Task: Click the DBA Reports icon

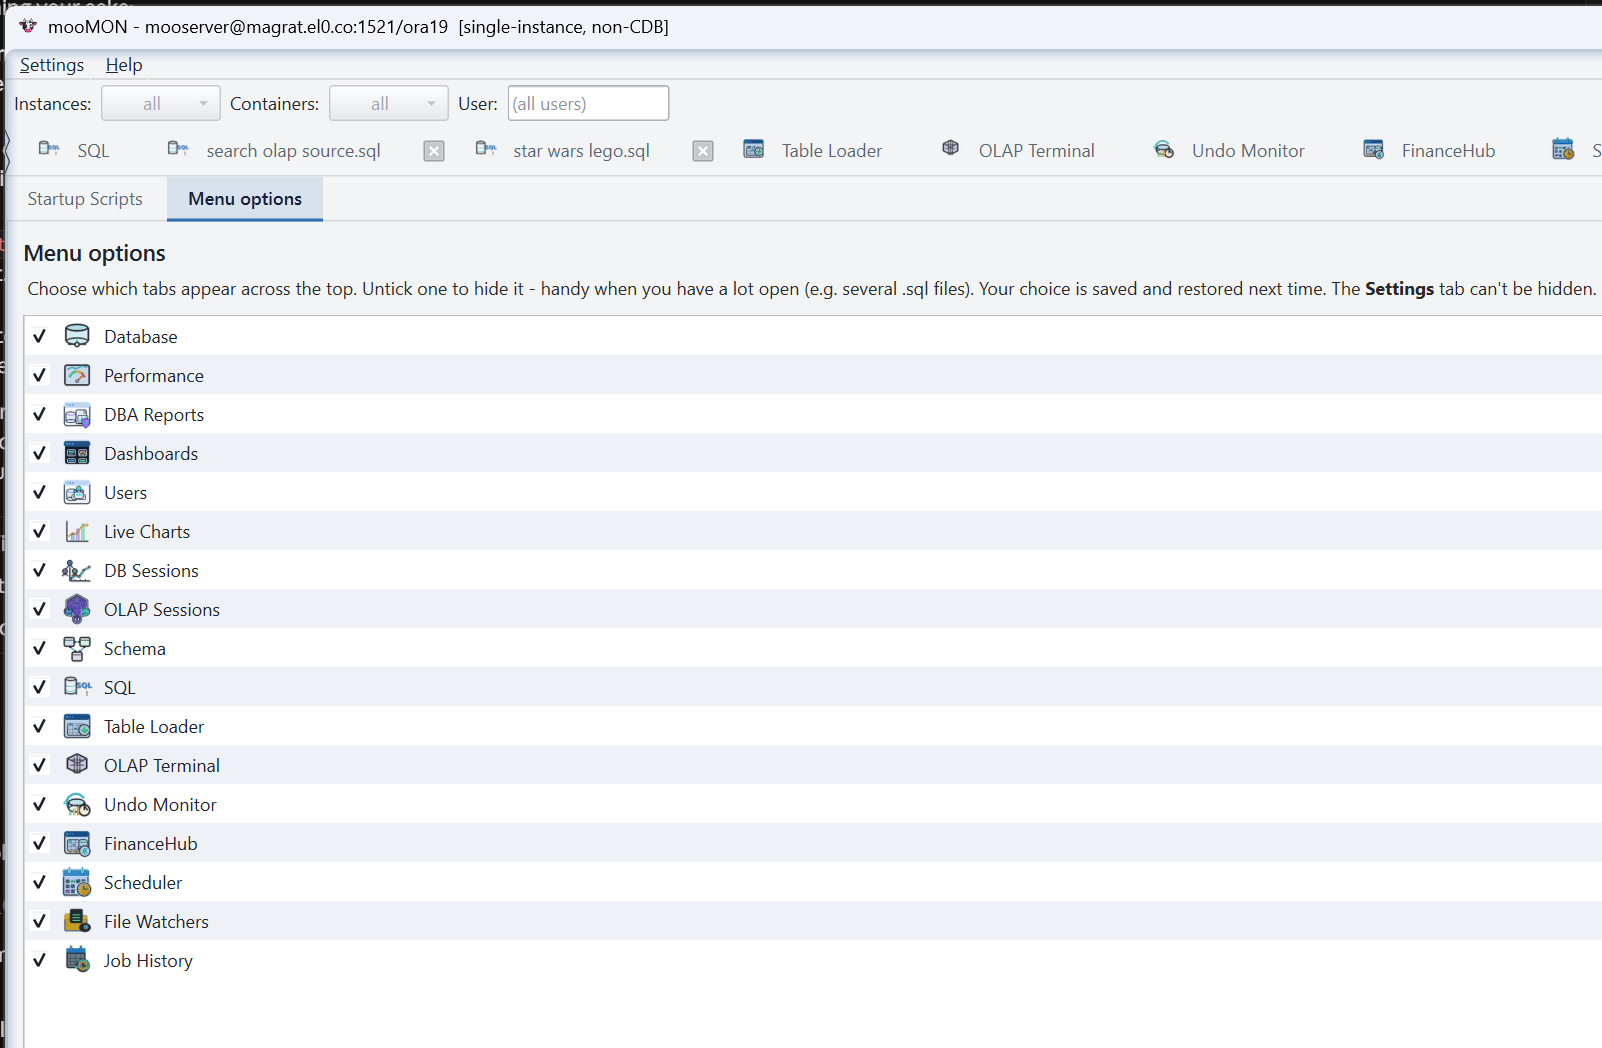Action: tap(77, 414)
